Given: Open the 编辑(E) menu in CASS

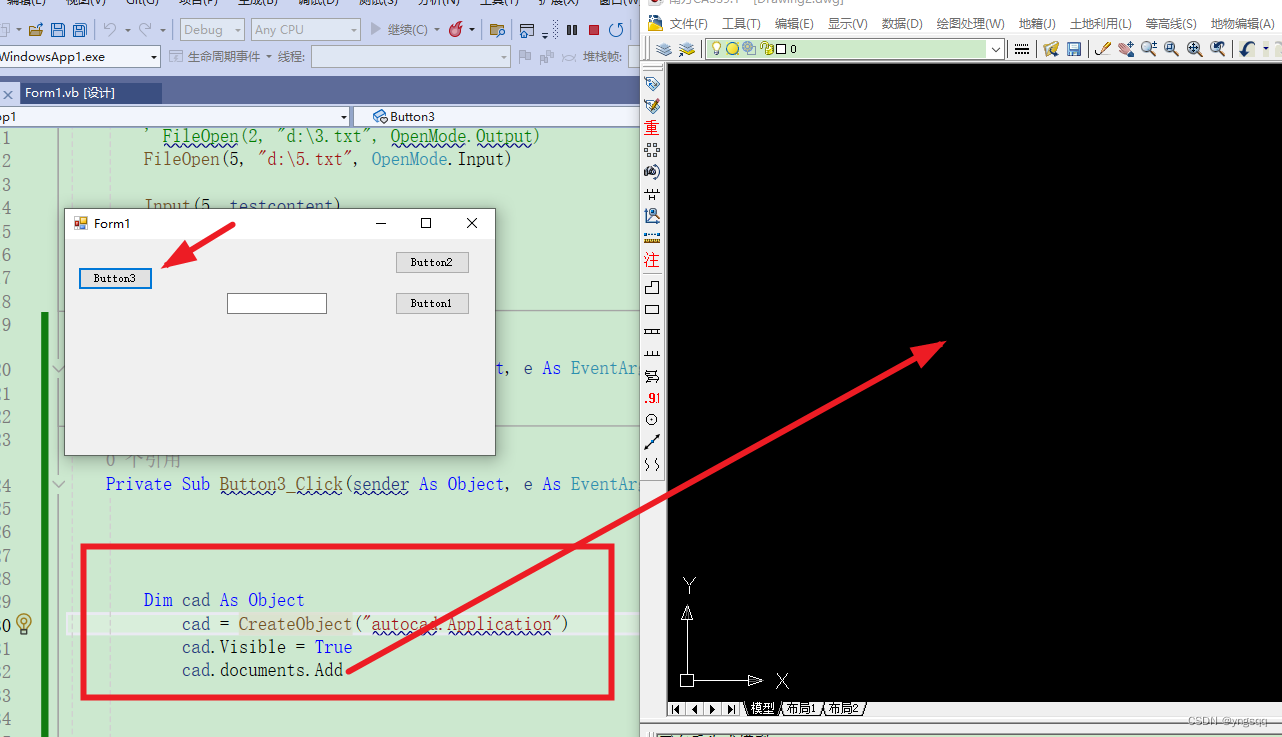Looking at the screenshot, I should [x=794, y=23].
